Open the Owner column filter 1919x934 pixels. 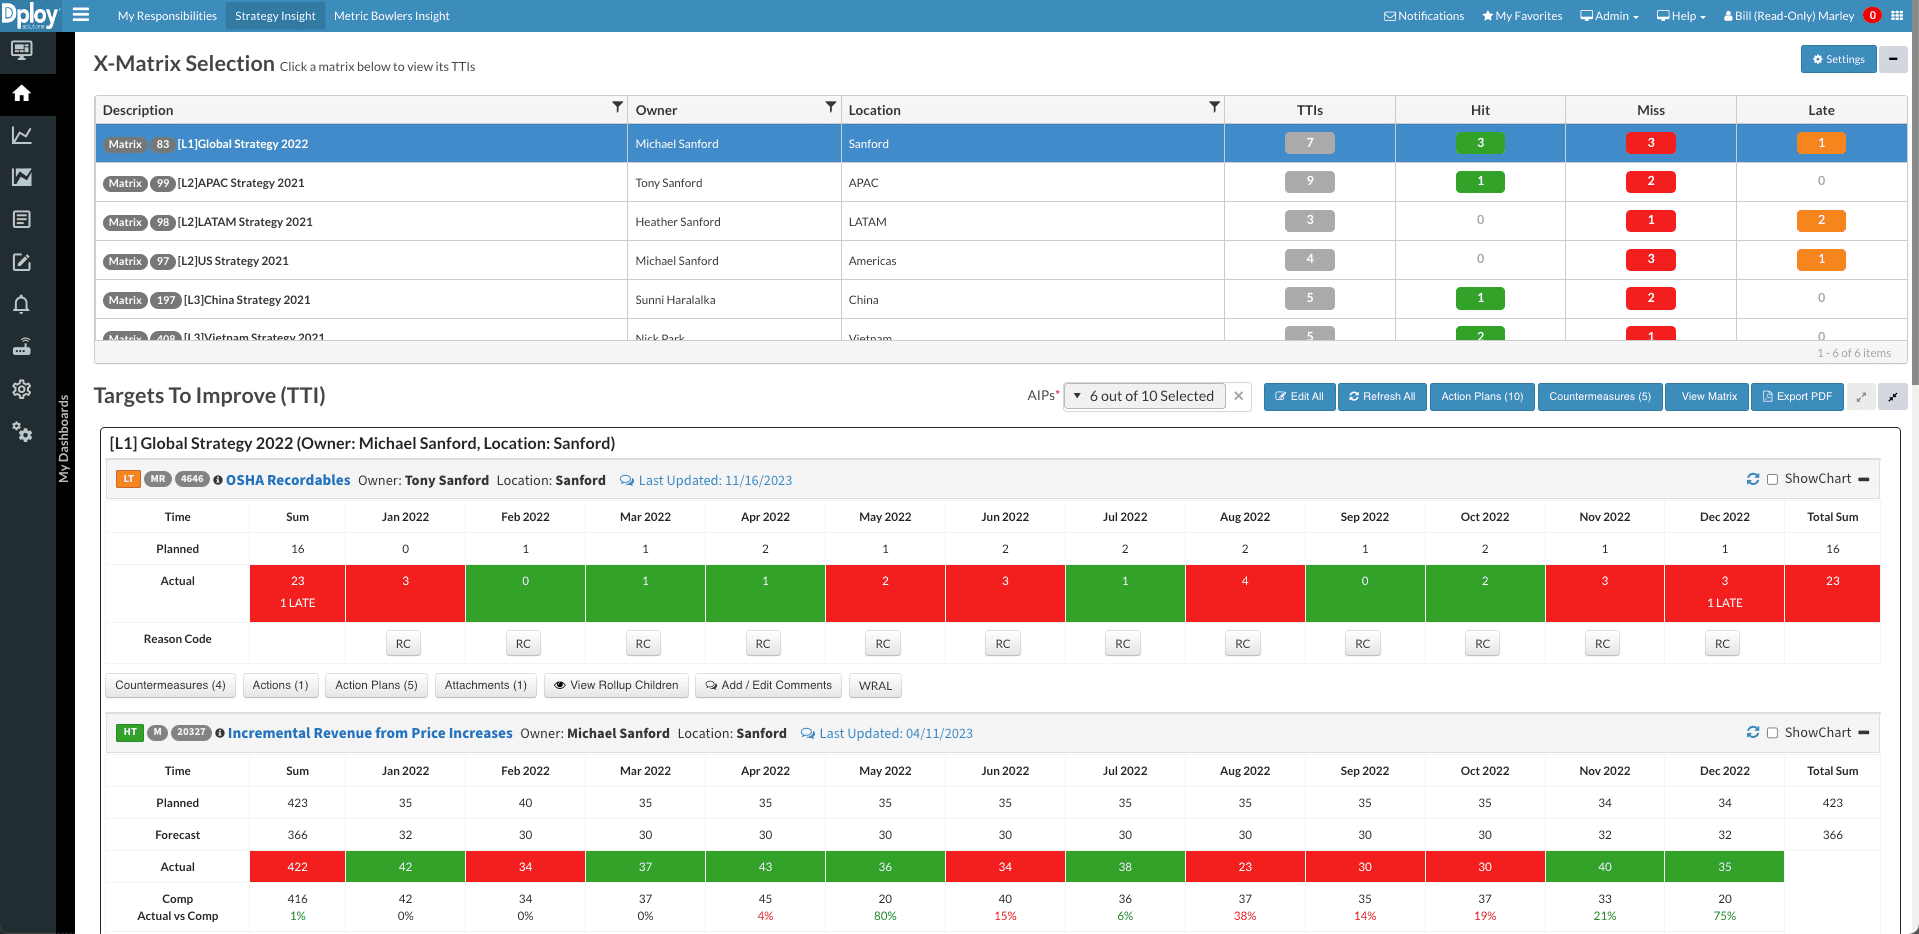(830, 106)
